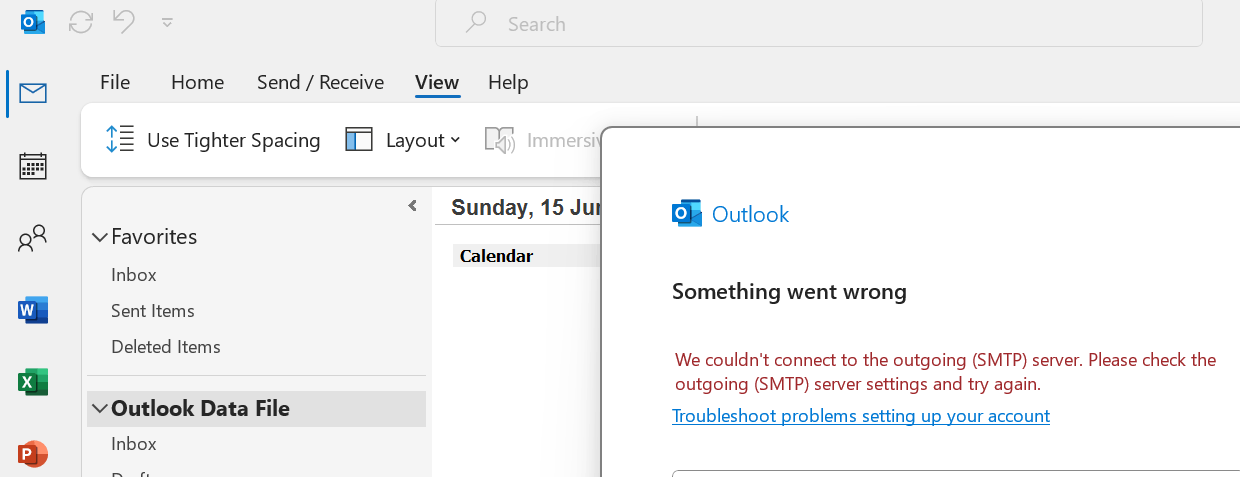Switch to the Send / Receive tab
Viewport: 1240px width, 477px height.
click(320, 82)
